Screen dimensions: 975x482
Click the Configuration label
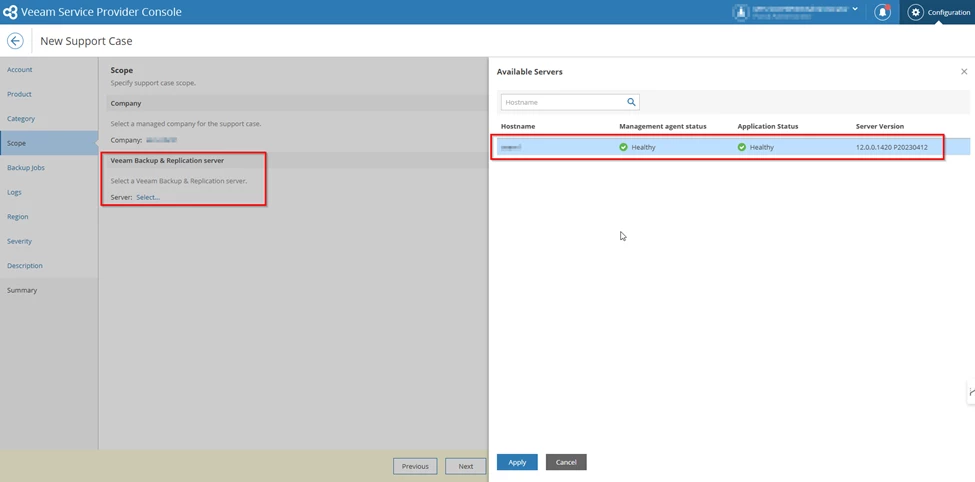pyautogui.click(x=949, y=12)
